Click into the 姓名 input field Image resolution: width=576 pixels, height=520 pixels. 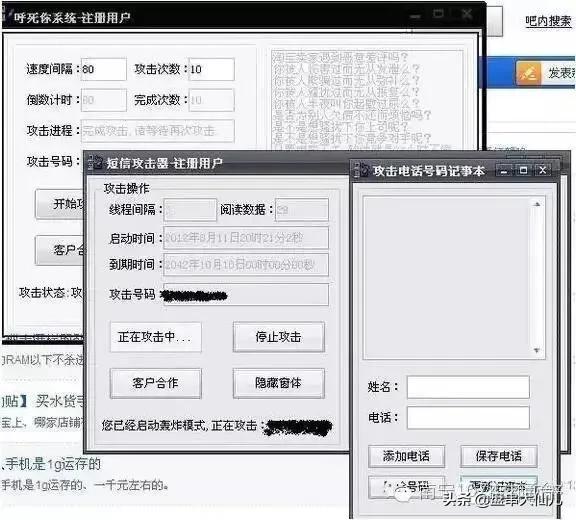pos(468,387)
